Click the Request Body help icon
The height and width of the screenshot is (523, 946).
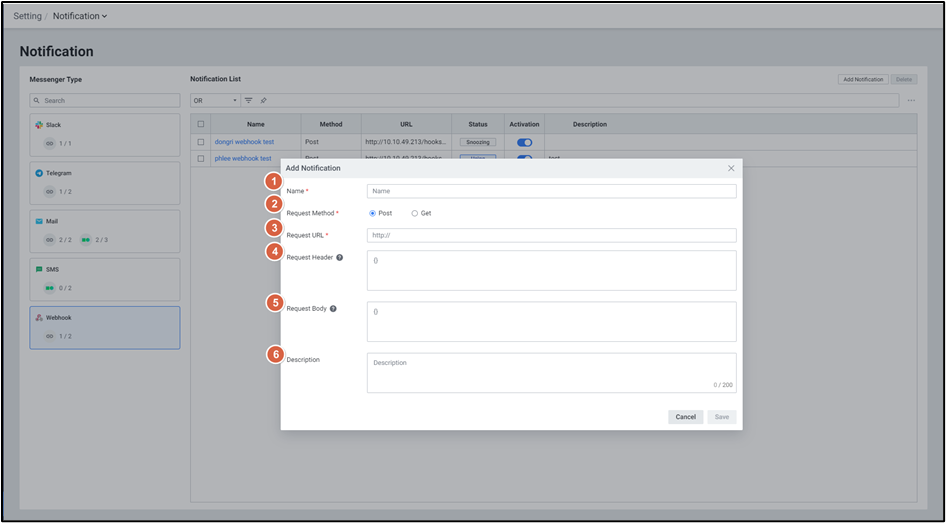click(x=333, y=309)
